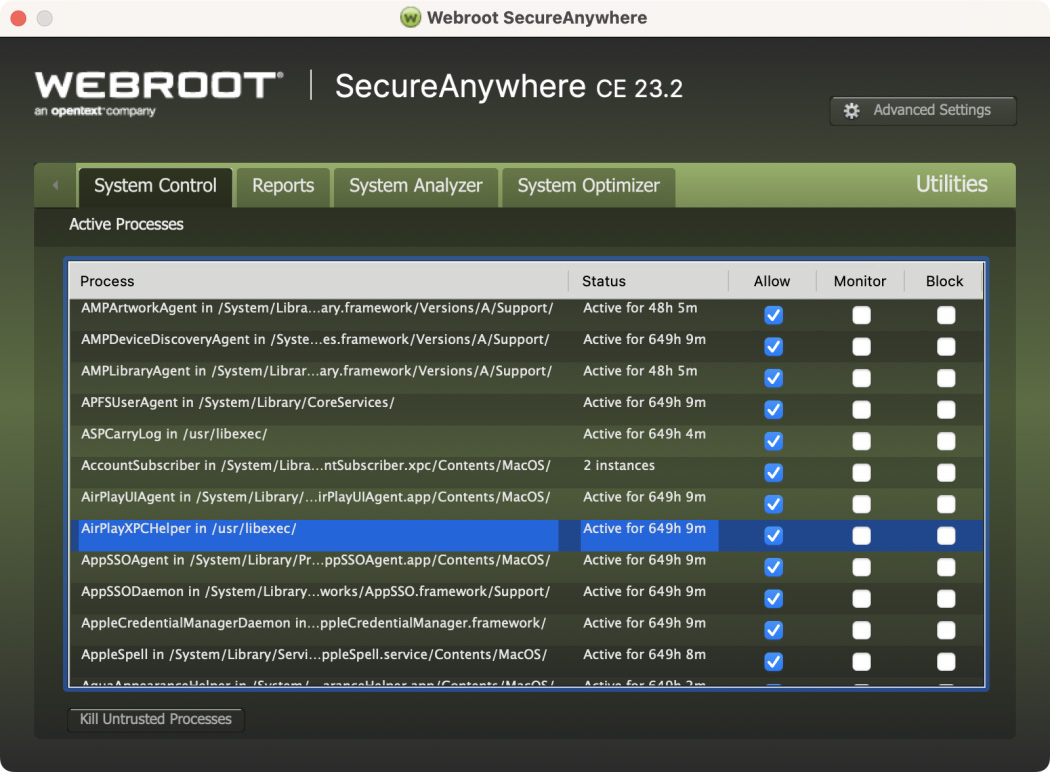This screenshot has height=772, width=1050.
Task: Toggle Allow for AccountSubscriber
Action: [x=773, y=472]
